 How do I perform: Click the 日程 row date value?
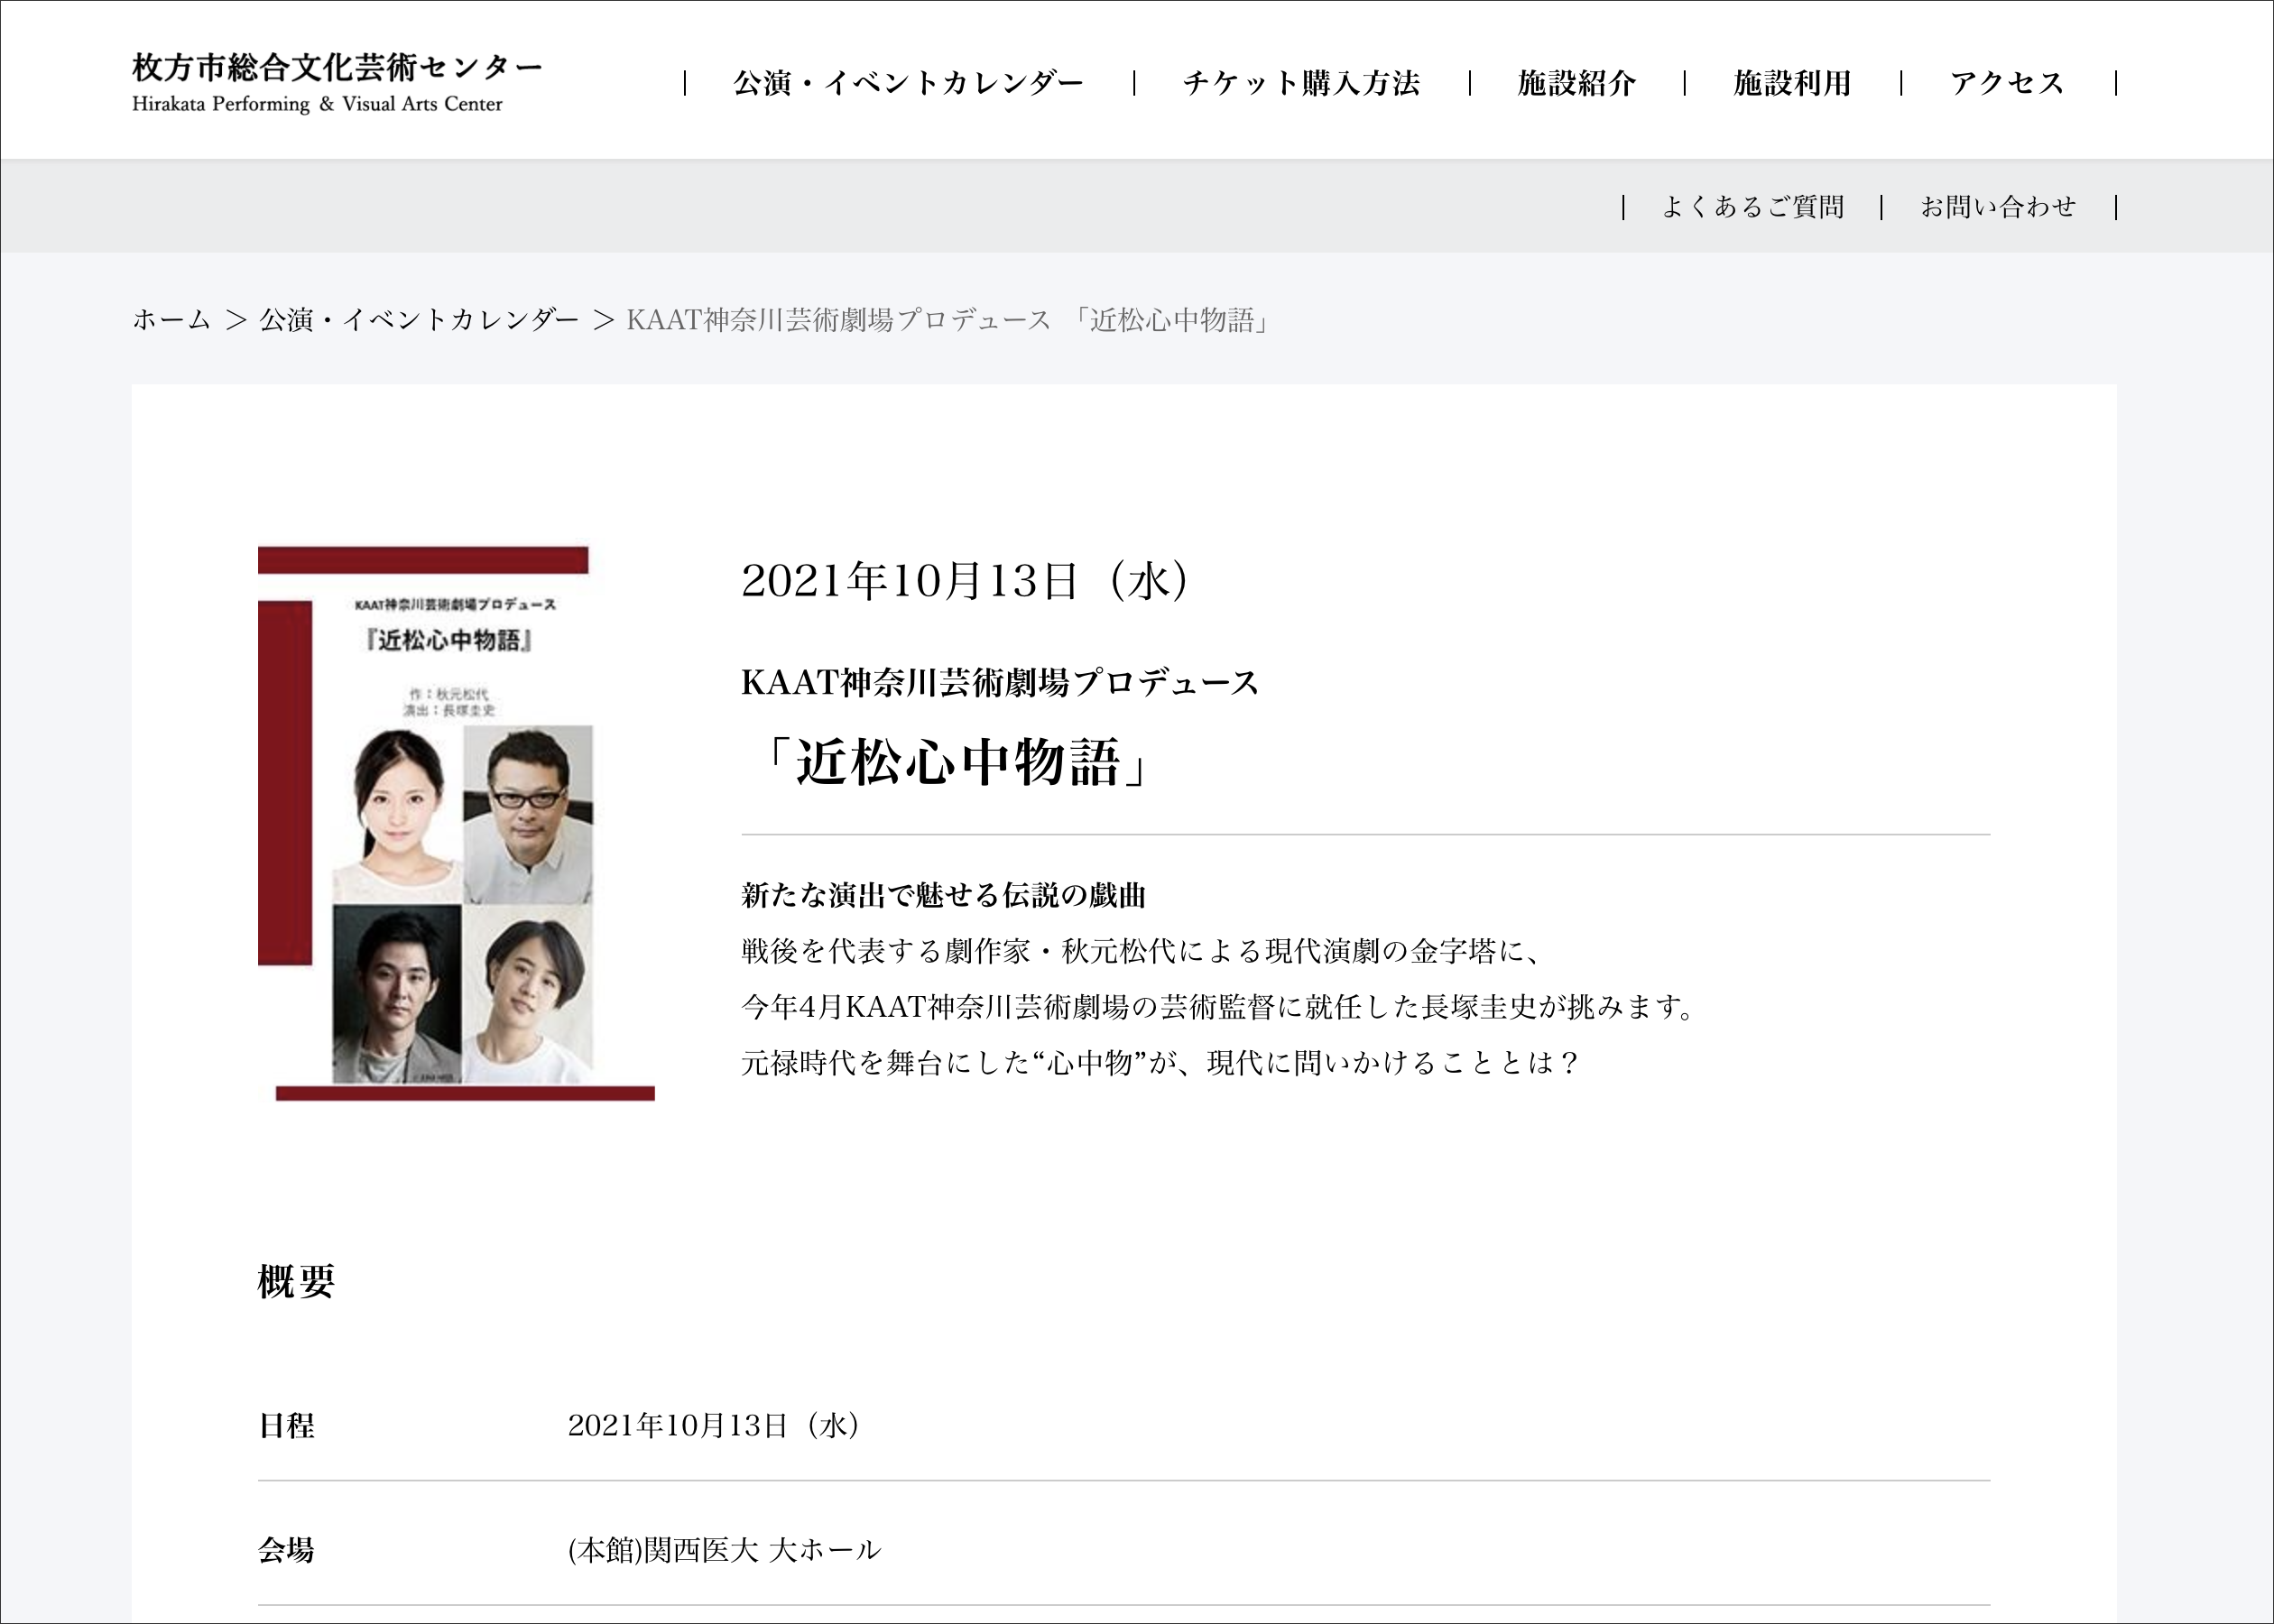pos(713,1425)
